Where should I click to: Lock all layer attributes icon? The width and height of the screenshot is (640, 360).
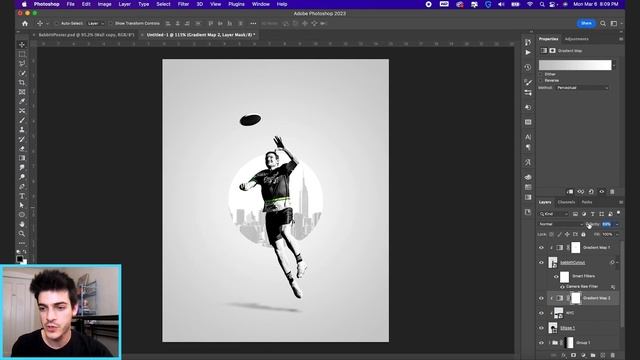tap(583, 234)
